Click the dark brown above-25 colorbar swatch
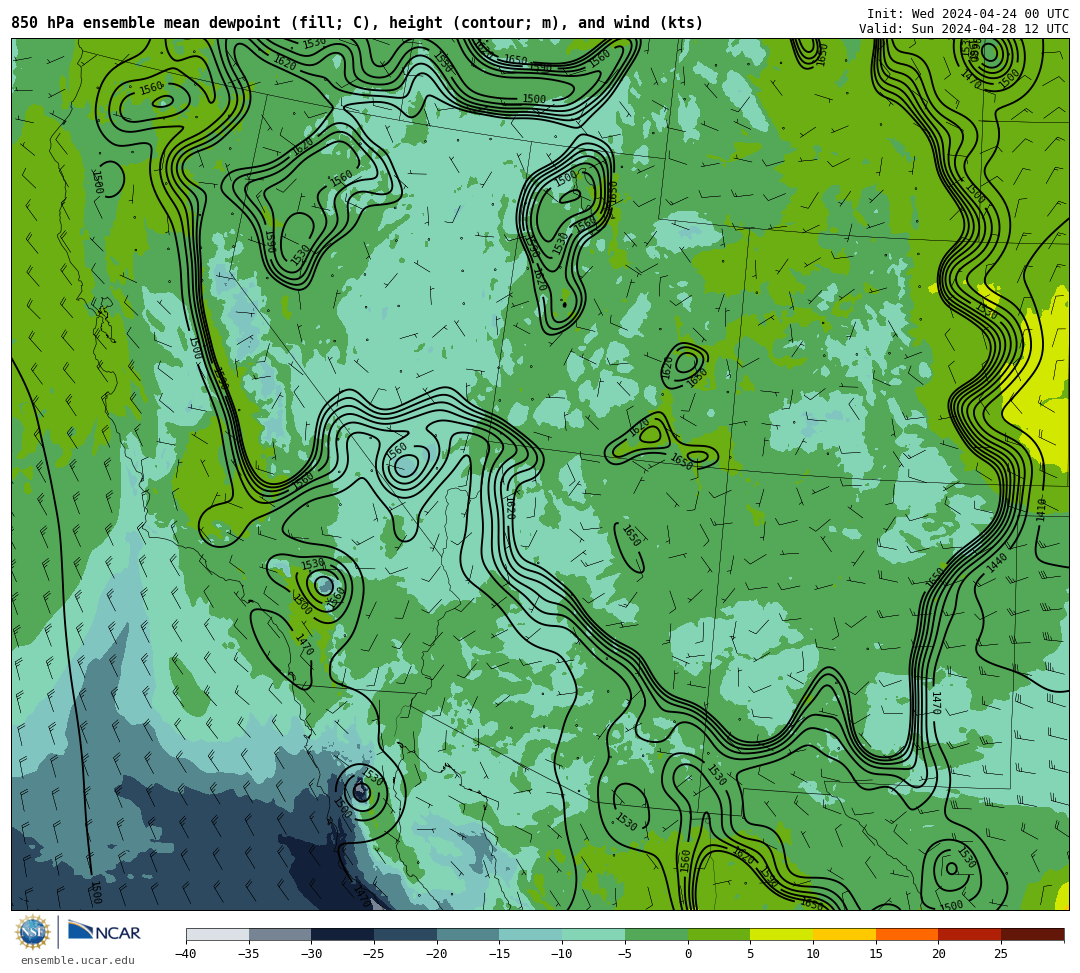Screen dimensions: 1080x973 pos(1032,934)
